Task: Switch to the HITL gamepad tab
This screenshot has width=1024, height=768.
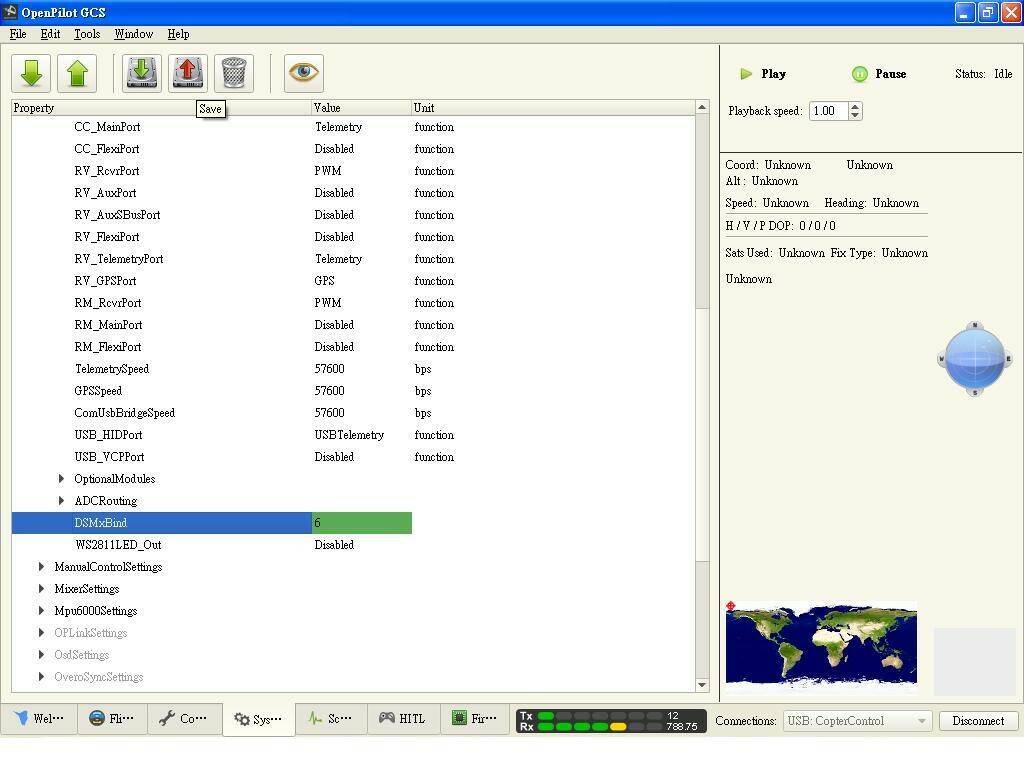Action: (x=404, y=719)
